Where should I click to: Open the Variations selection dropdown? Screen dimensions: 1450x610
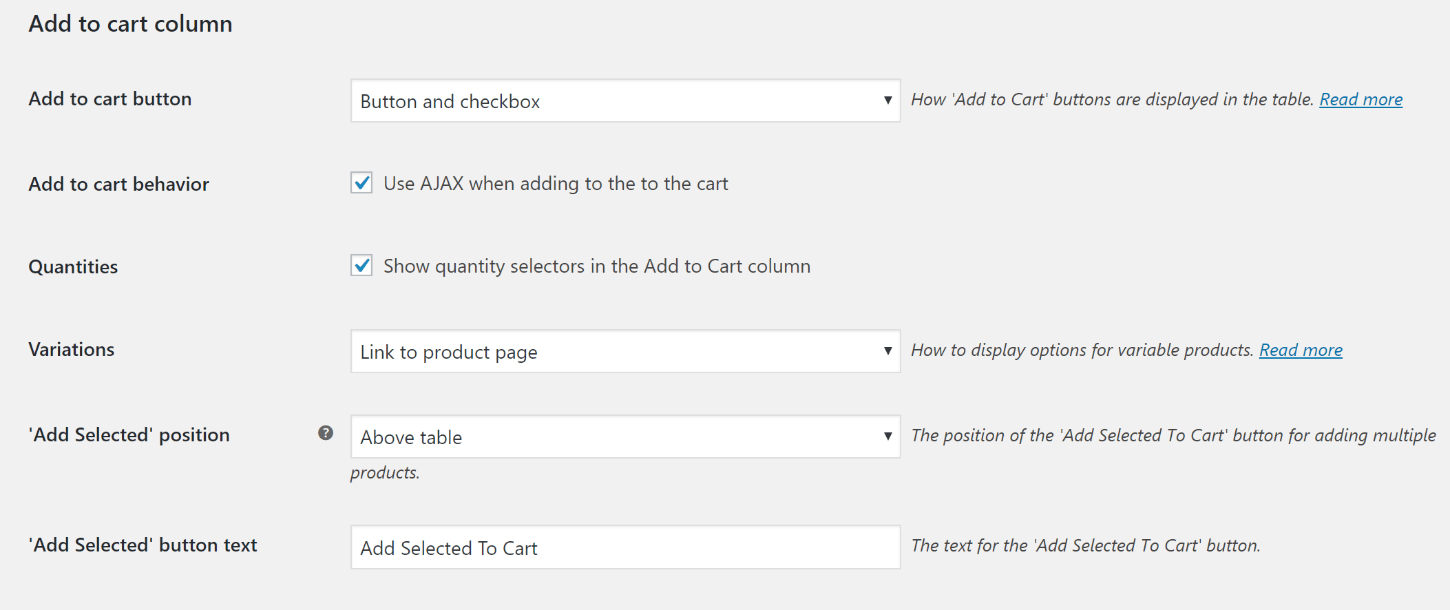[625, 351]
